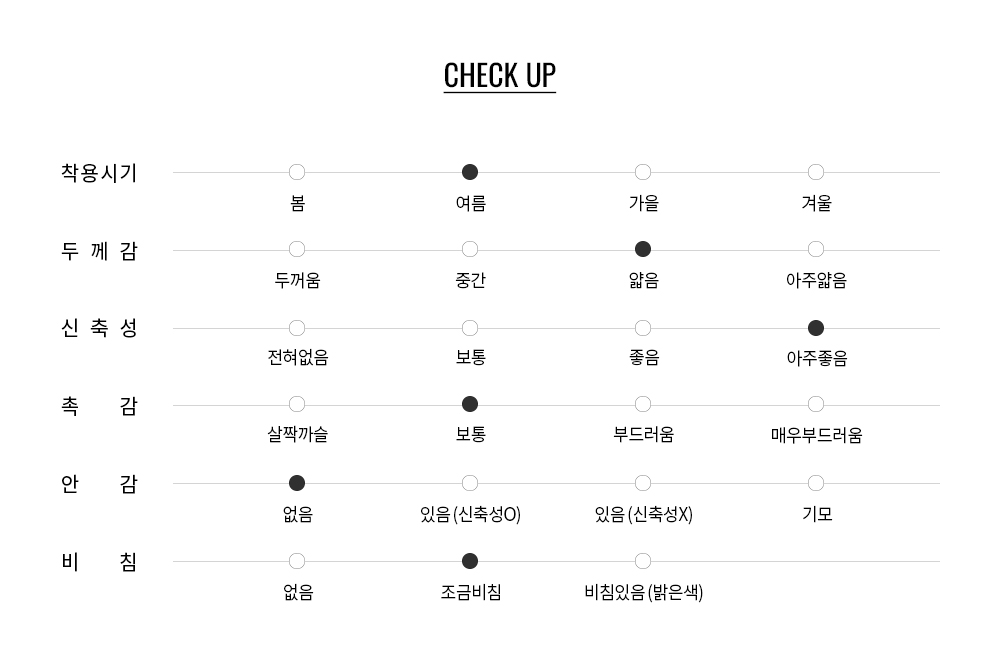
Task: Select the filled 아주좋음 elasticity dot
Action: tap(816, 328)
